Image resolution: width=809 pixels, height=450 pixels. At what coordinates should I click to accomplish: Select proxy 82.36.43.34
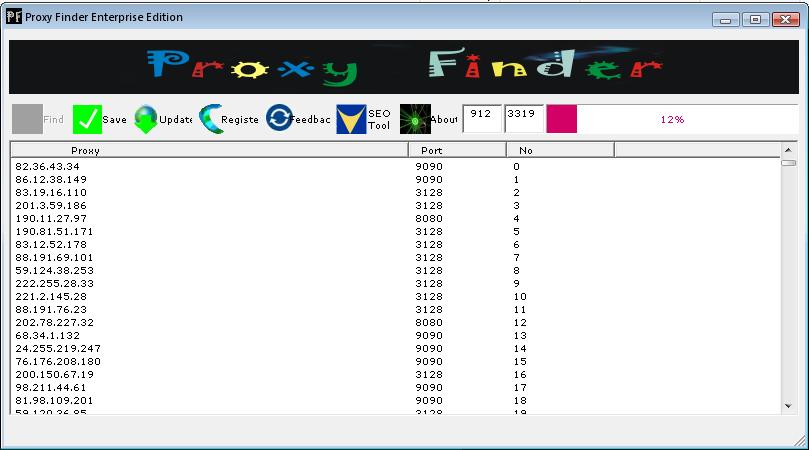pyautogui.click(x=47, y=167)
